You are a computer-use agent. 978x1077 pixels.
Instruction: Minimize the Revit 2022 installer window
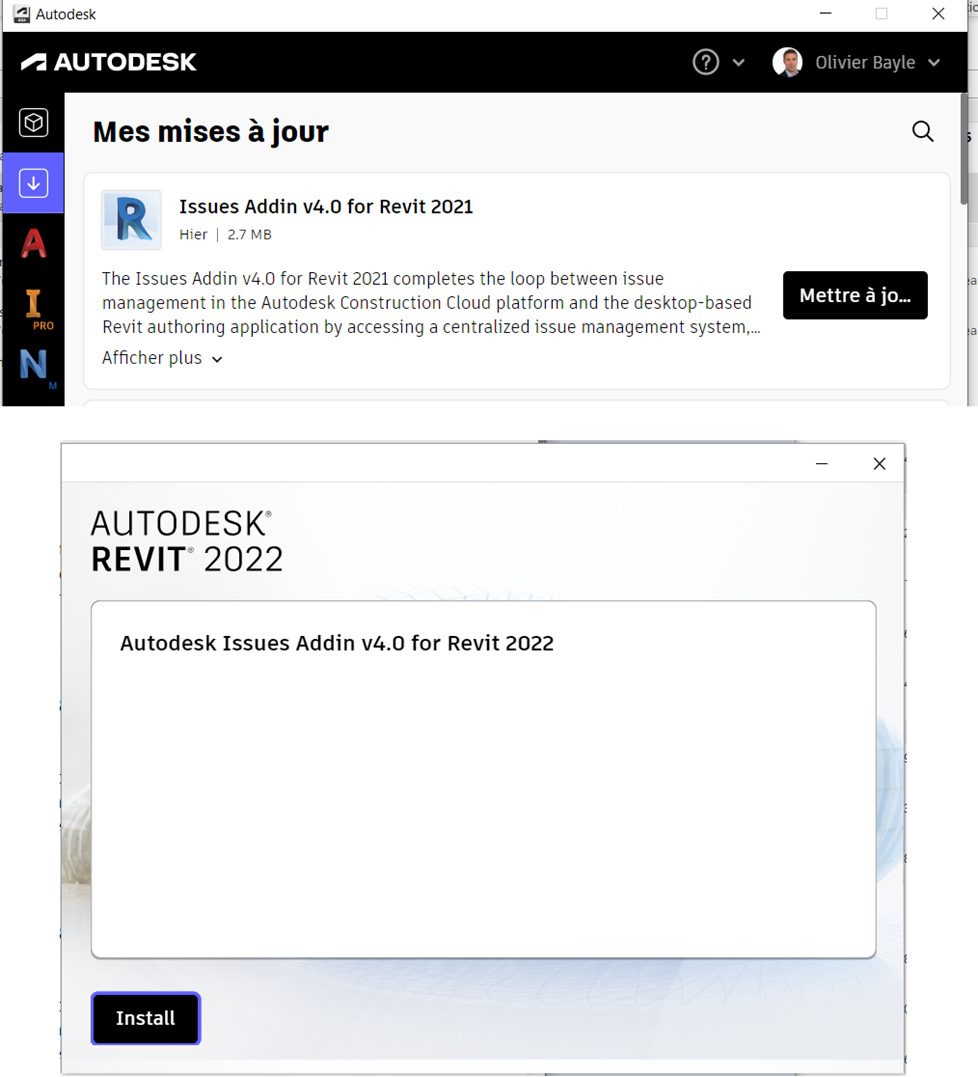pos(821,464)
